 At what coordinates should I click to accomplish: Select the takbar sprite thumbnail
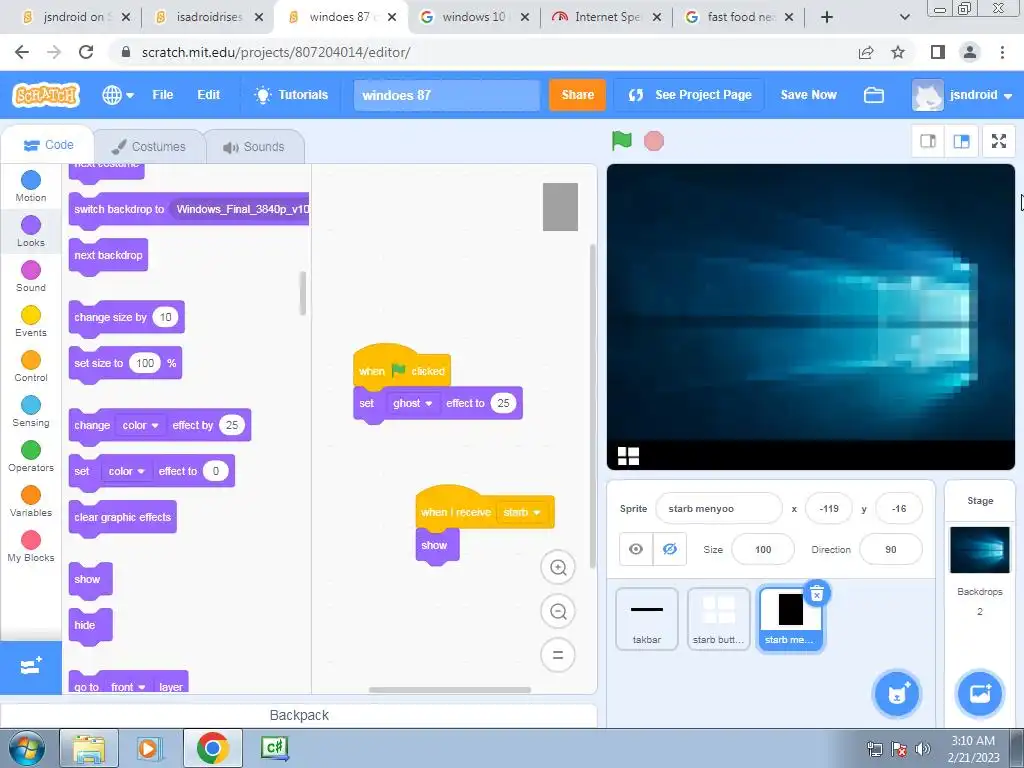tap(647, 618)
